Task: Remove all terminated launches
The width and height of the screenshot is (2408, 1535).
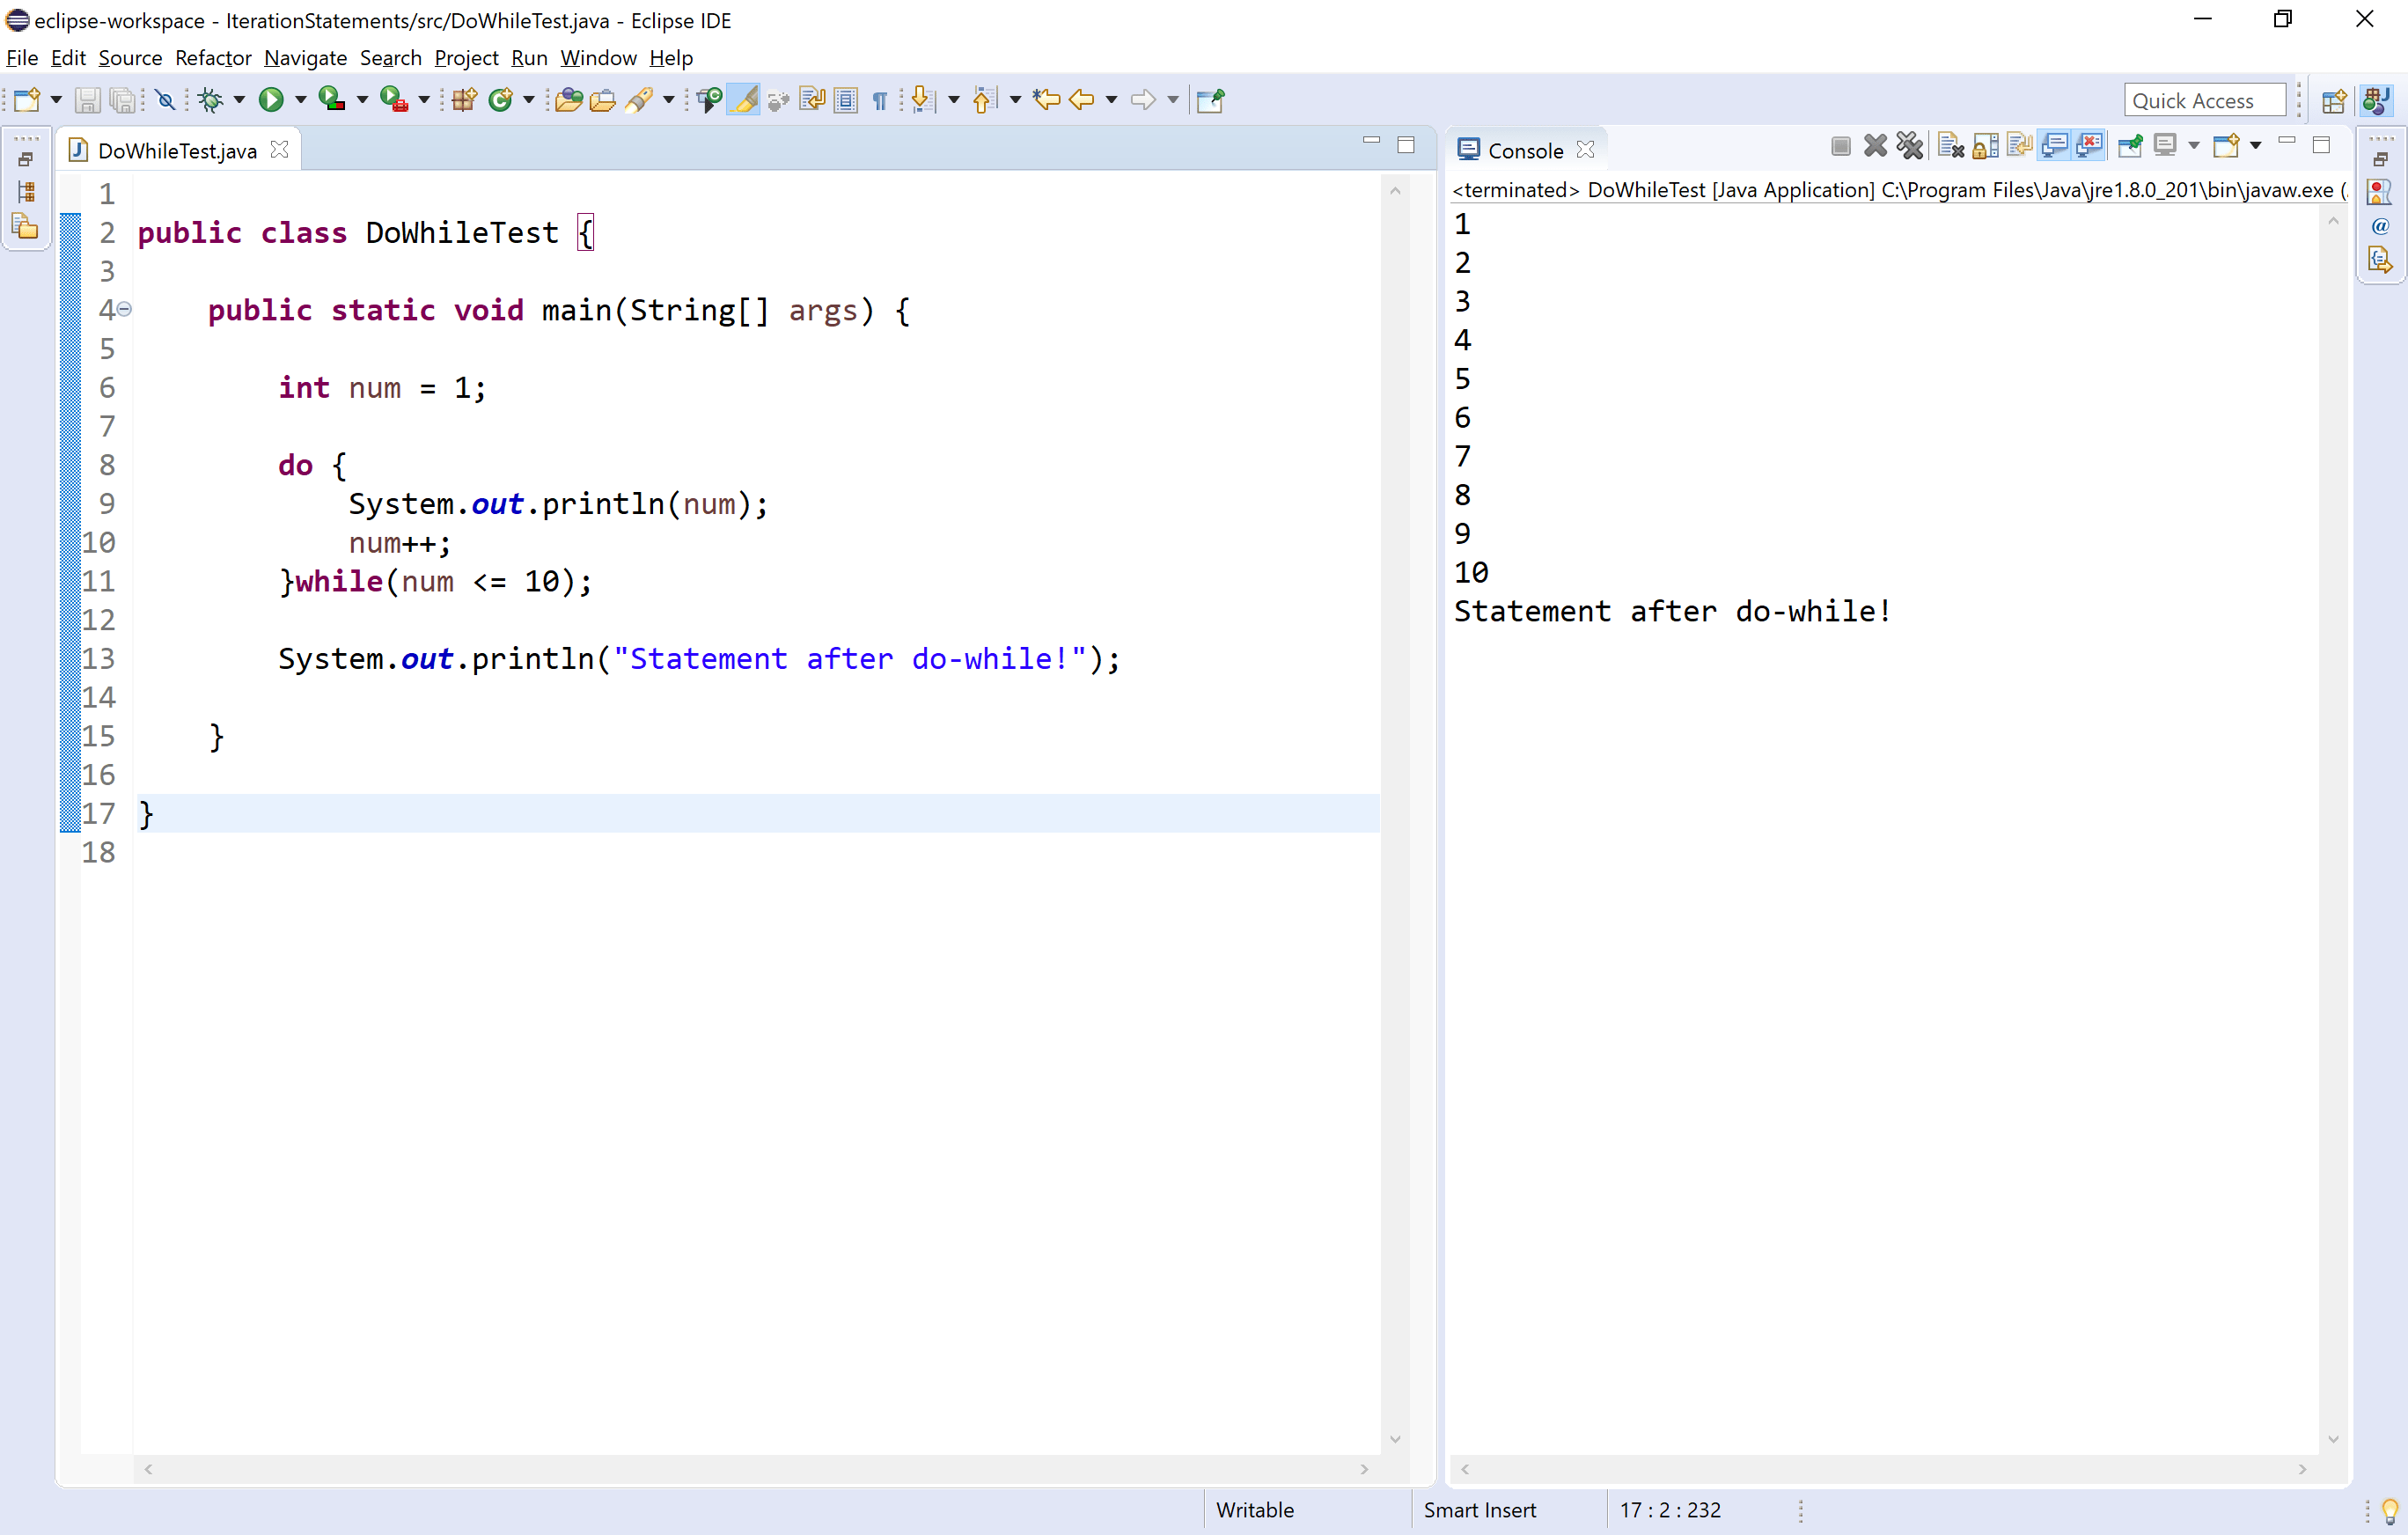Action: pos(1911,145)
